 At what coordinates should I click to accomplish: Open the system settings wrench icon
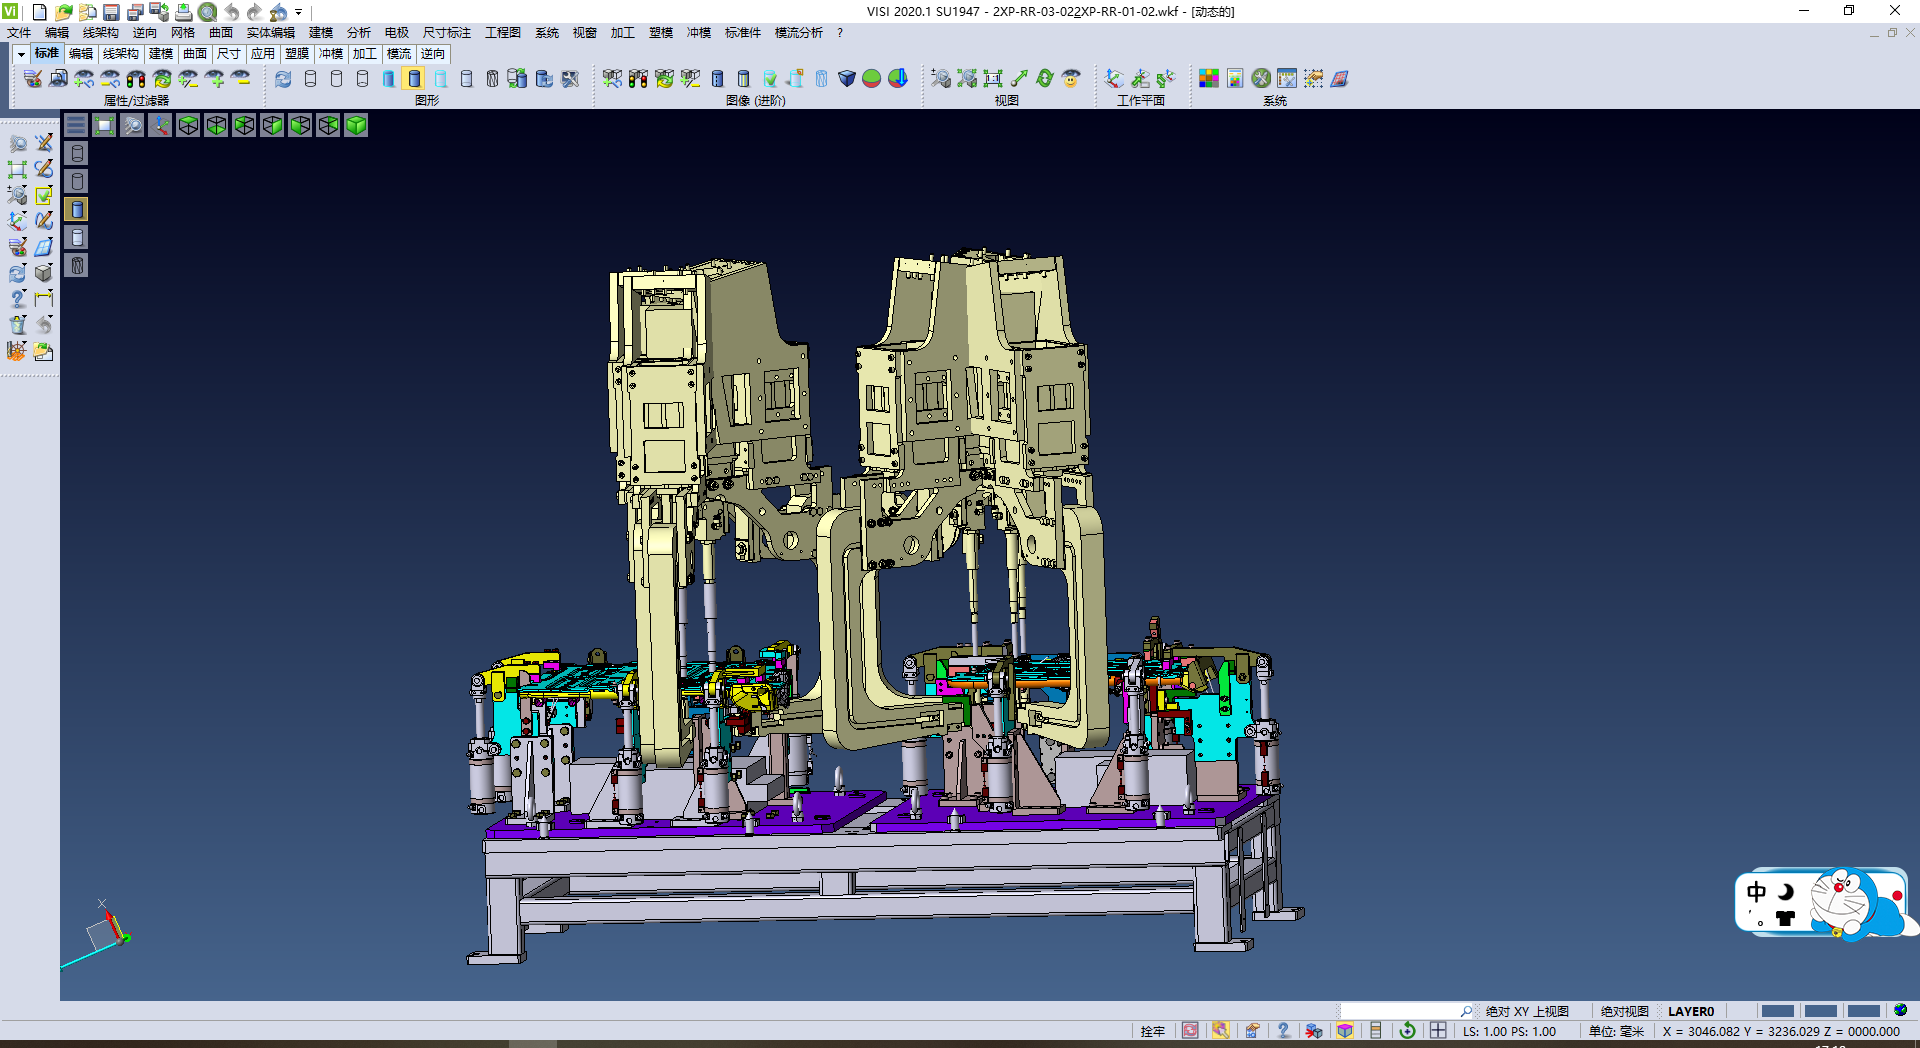tap(1261, 78)
